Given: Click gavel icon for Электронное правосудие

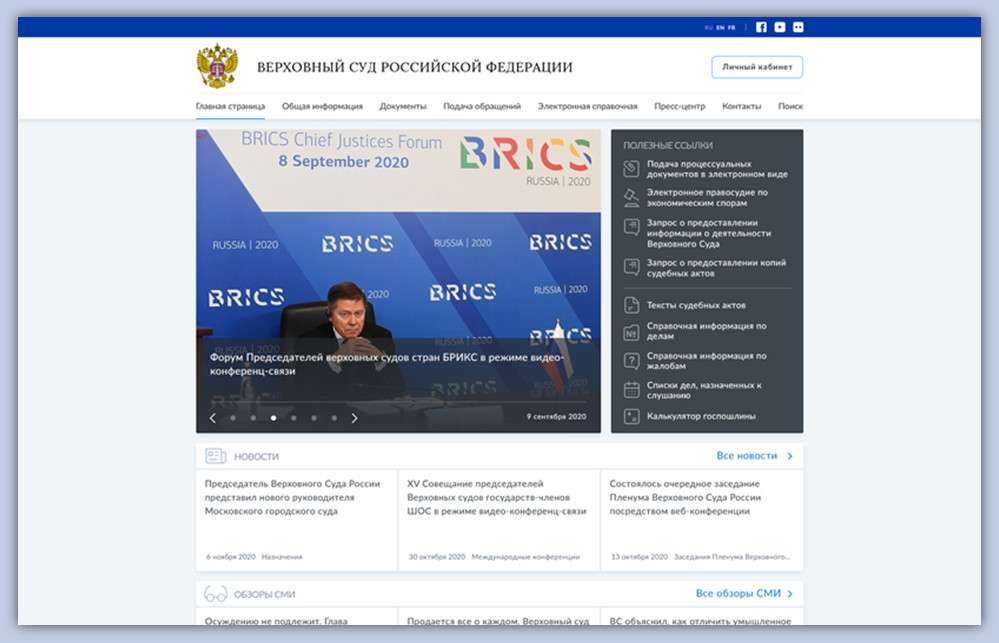Looking at the screenshot, I should (631, 198).
